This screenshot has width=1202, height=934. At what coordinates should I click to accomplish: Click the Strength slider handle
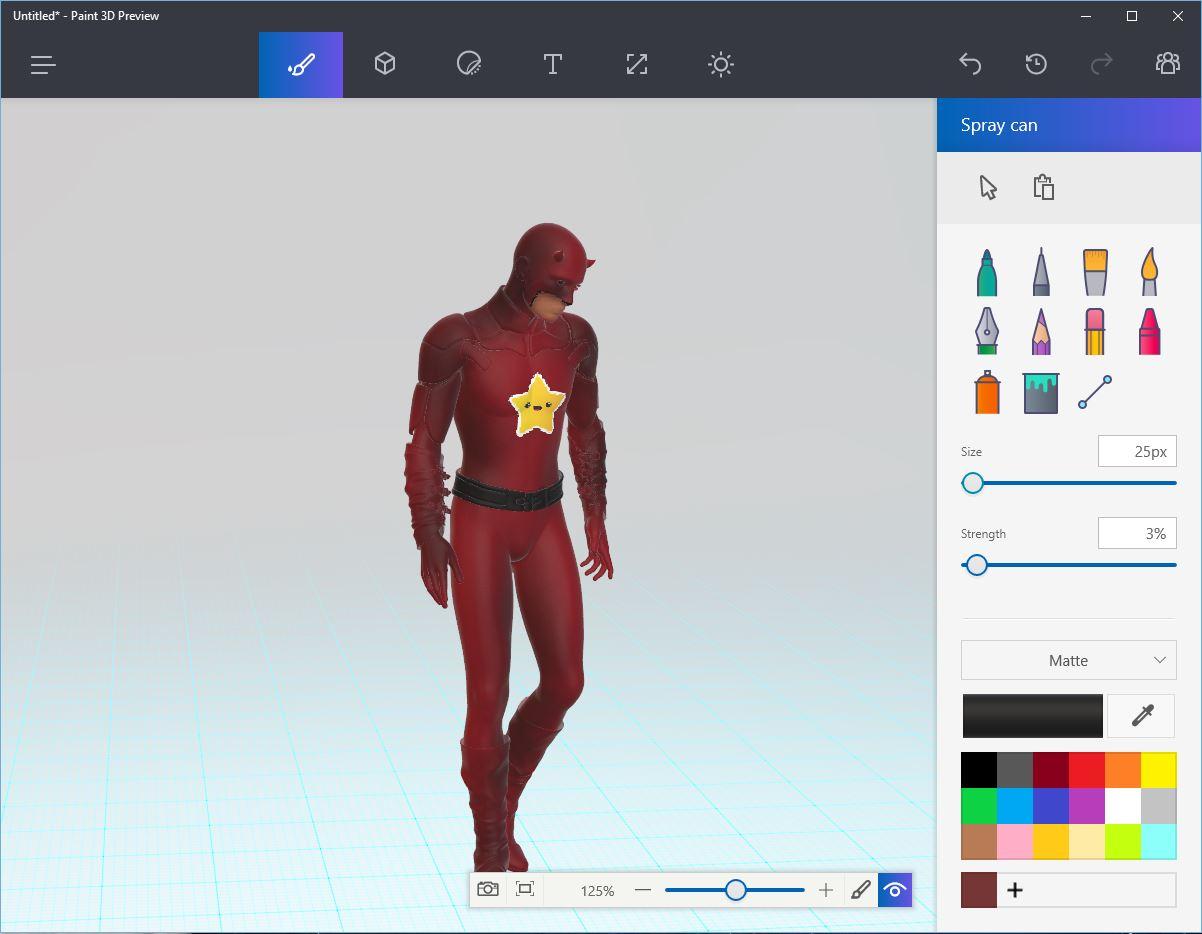(977, 565)
